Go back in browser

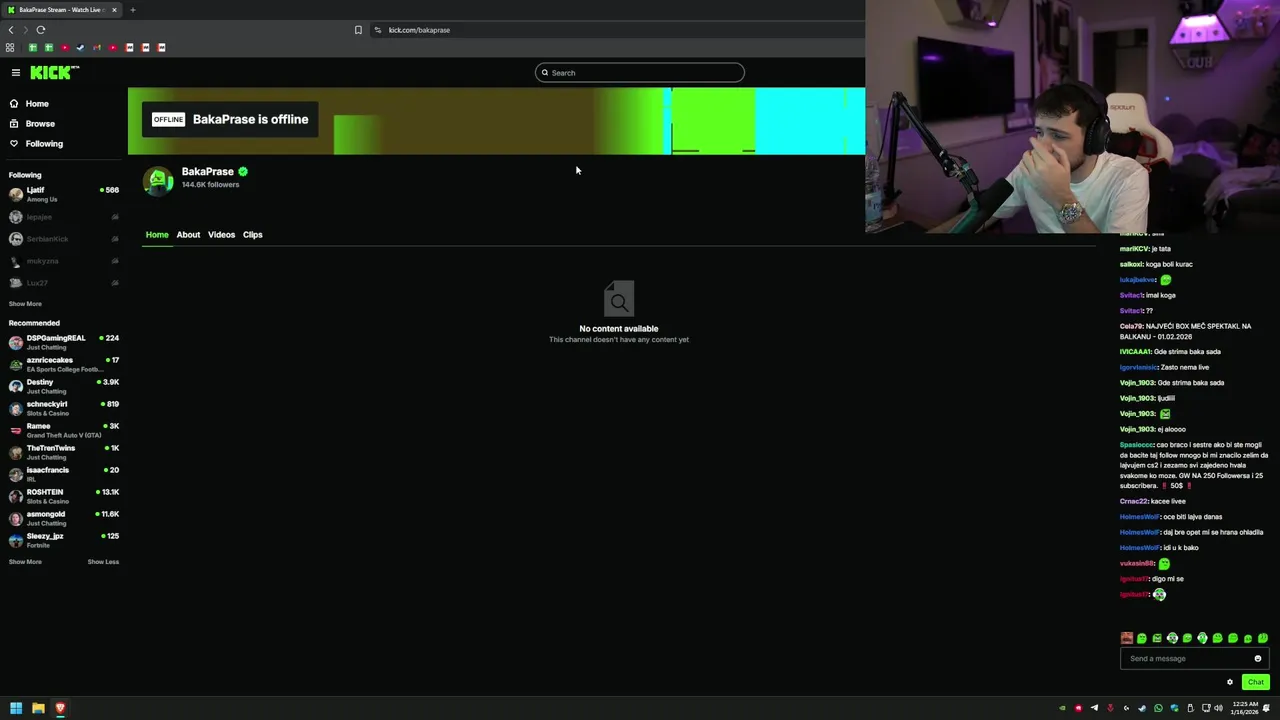[x=11, y=30]
